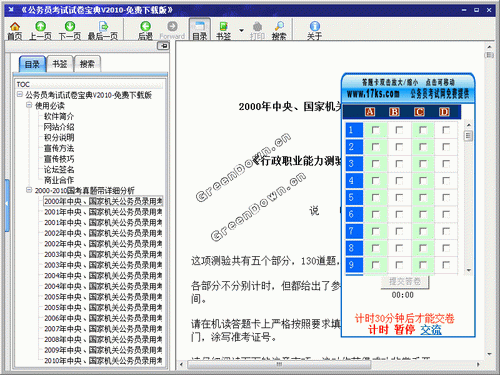Screen dimensions: 500x375
Task: Click the document vertical scroll down arrow
Action: [x=489, y=354]
